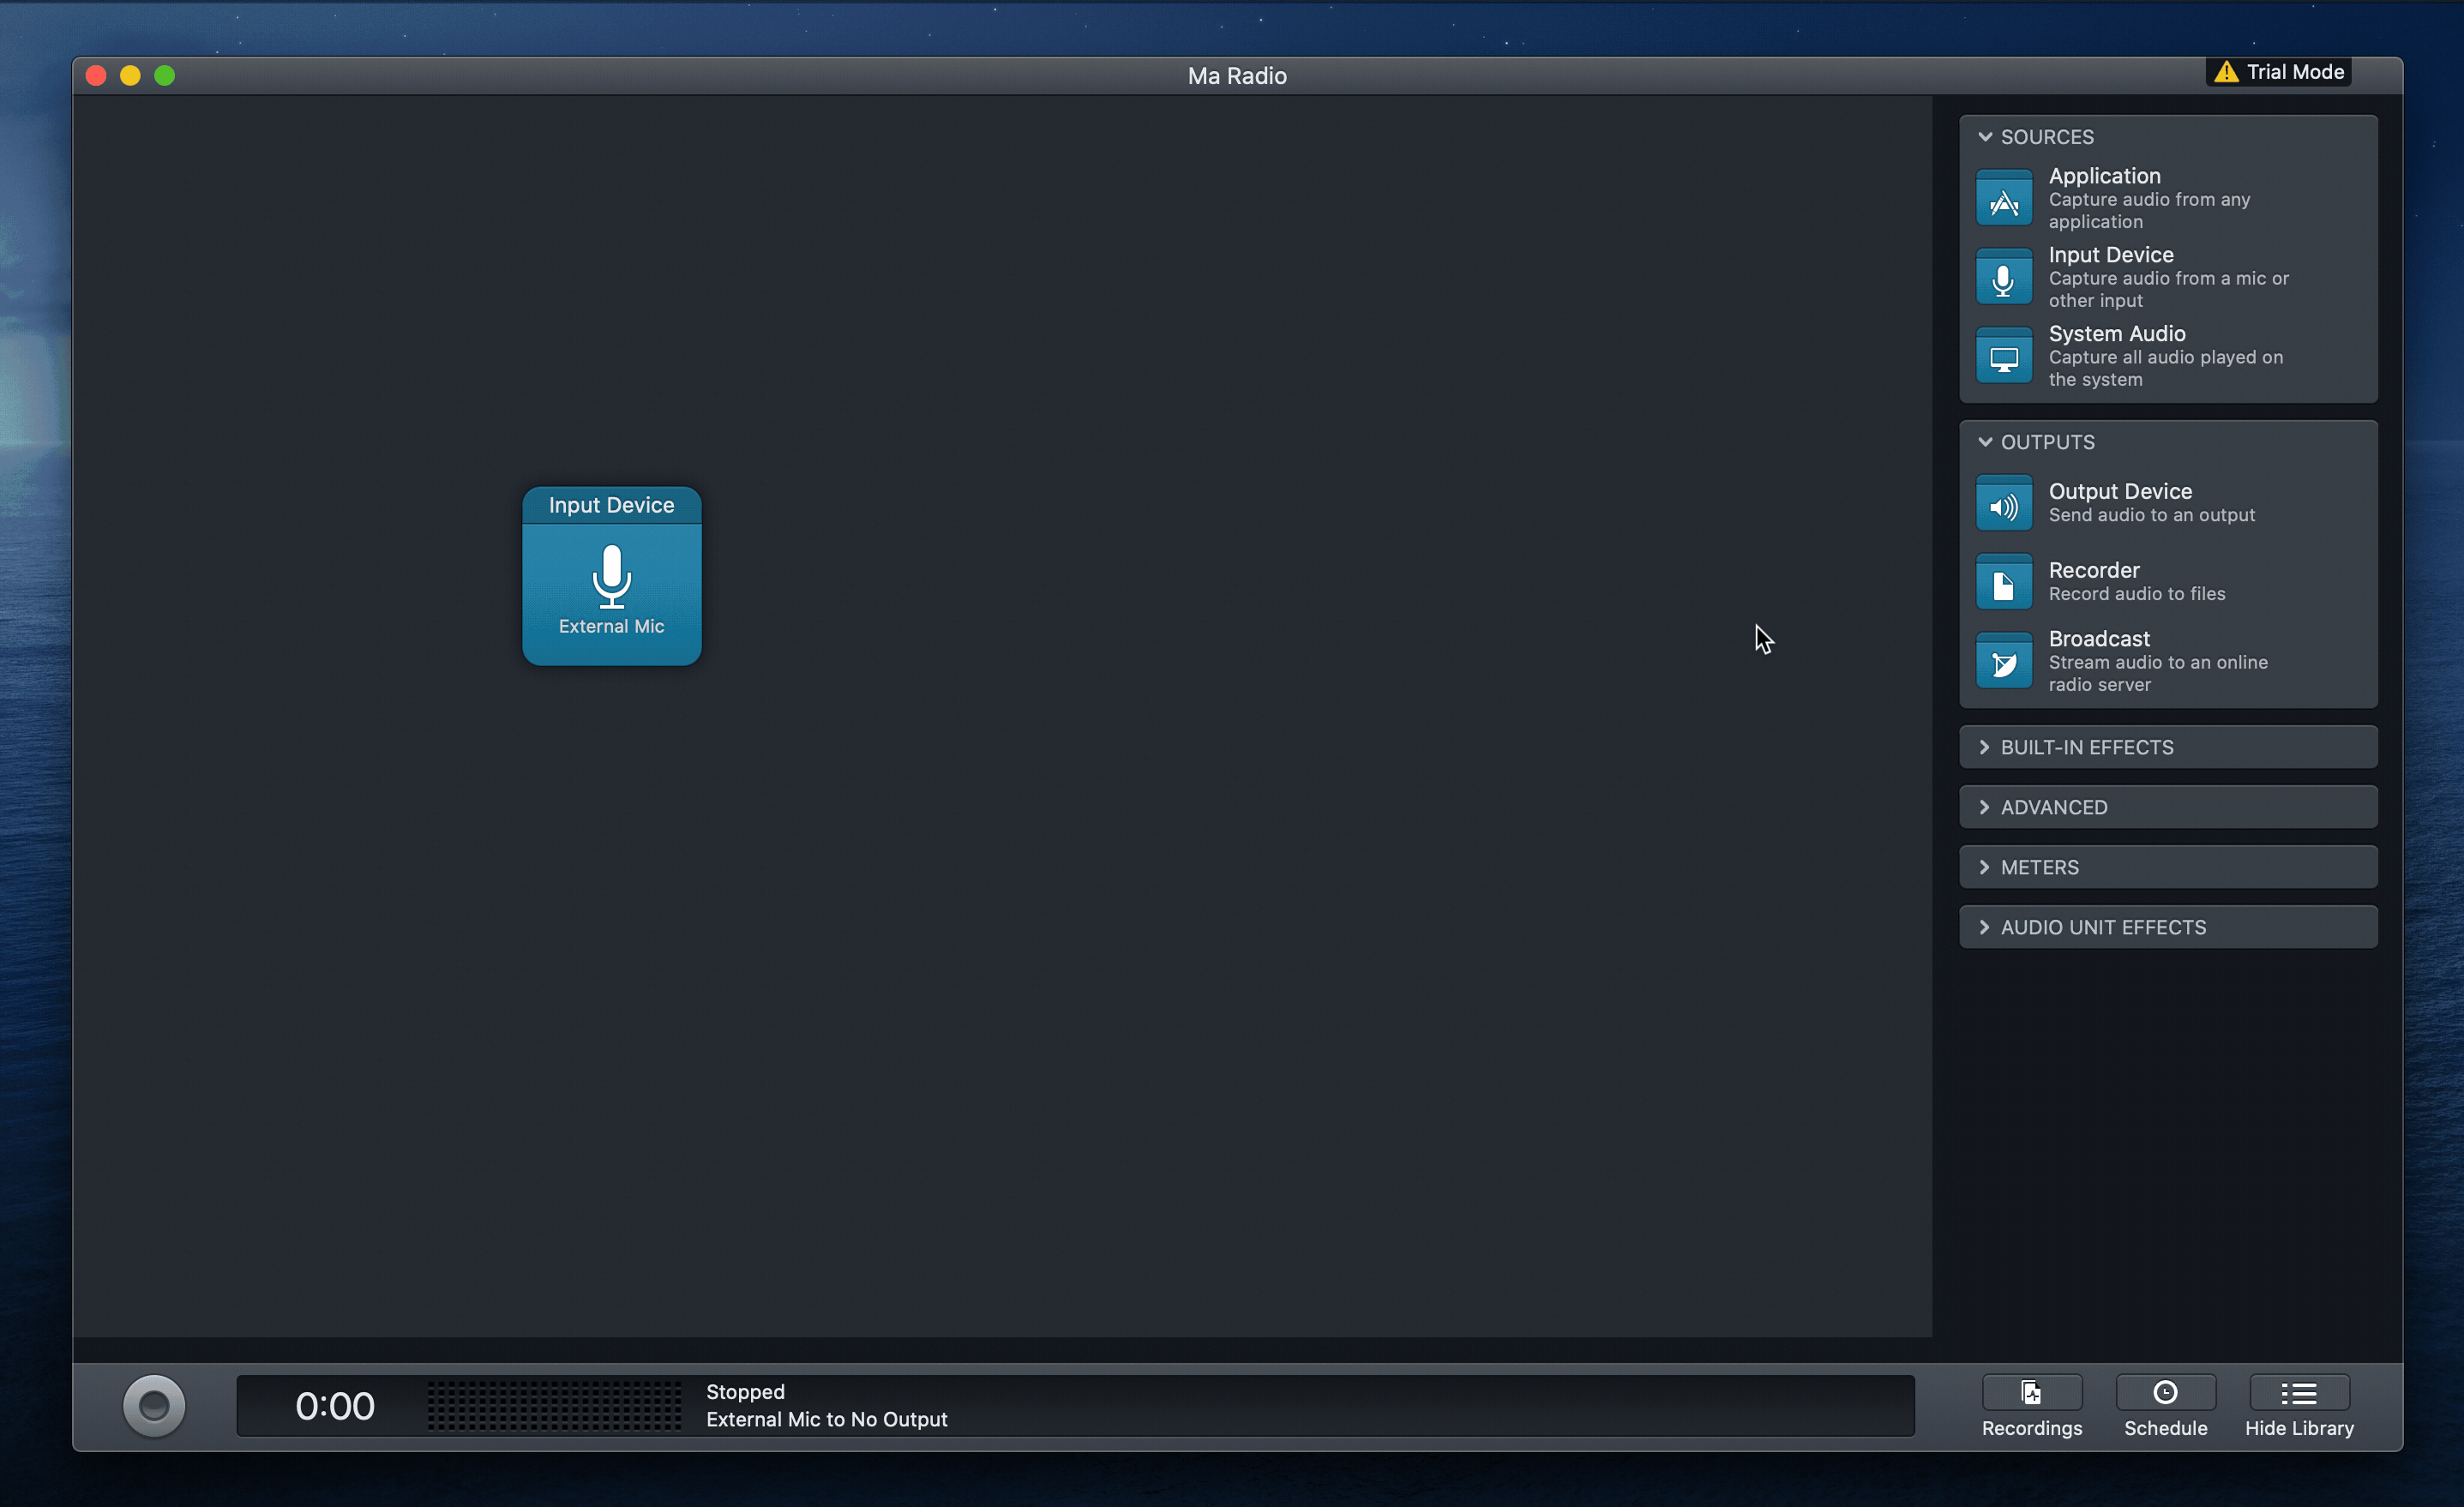Expand the BUILT-IN EFFECTS section

pos(2168,747)
